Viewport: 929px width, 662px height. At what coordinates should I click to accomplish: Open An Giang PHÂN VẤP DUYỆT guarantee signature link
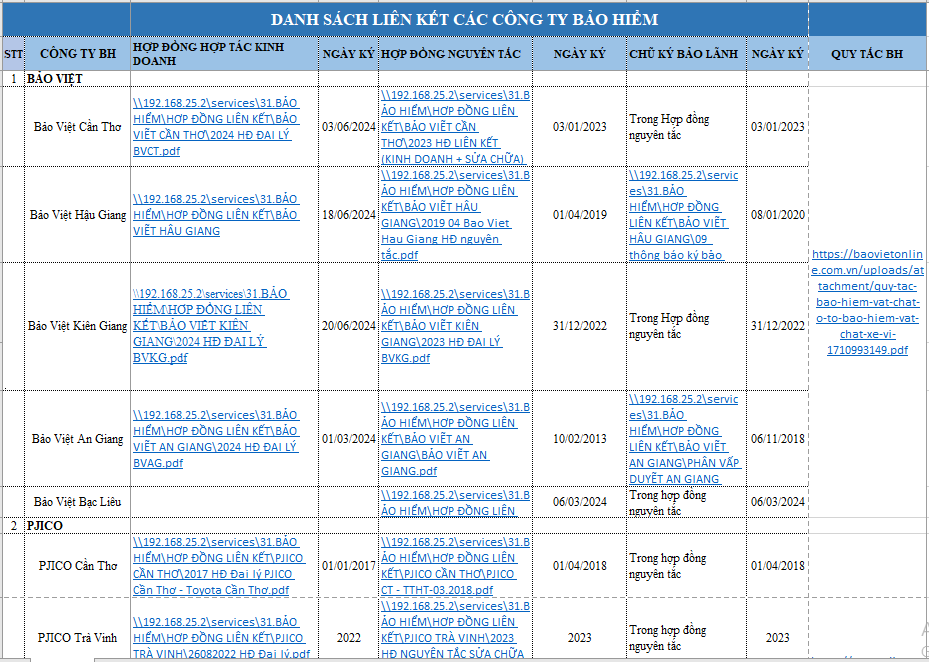pos(683,439)
